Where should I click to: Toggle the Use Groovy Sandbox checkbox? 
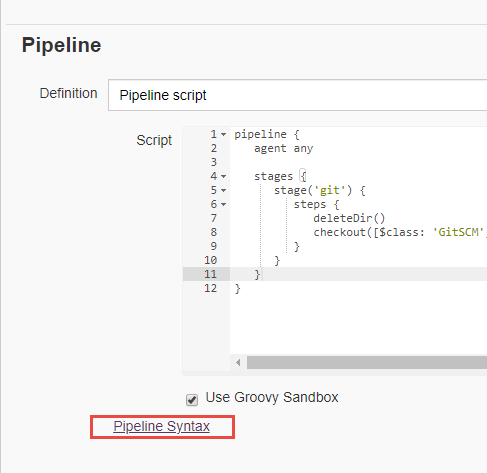[192, 400]
